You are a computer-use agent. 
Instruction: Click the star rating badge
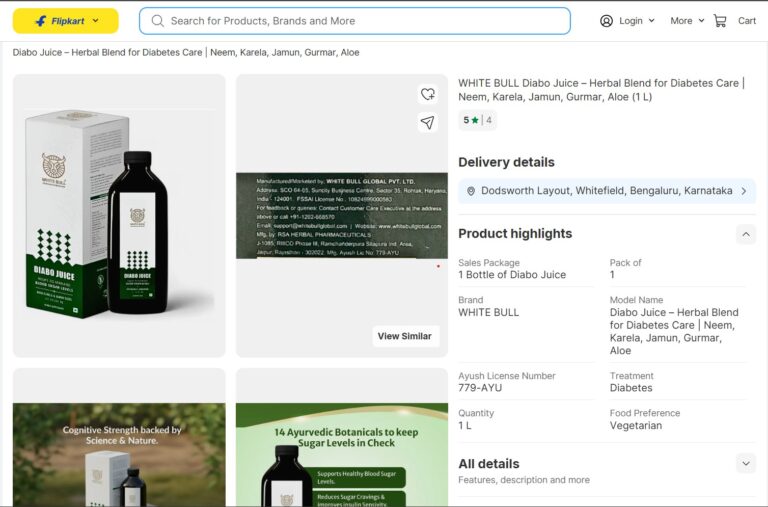tap(477, 120)
